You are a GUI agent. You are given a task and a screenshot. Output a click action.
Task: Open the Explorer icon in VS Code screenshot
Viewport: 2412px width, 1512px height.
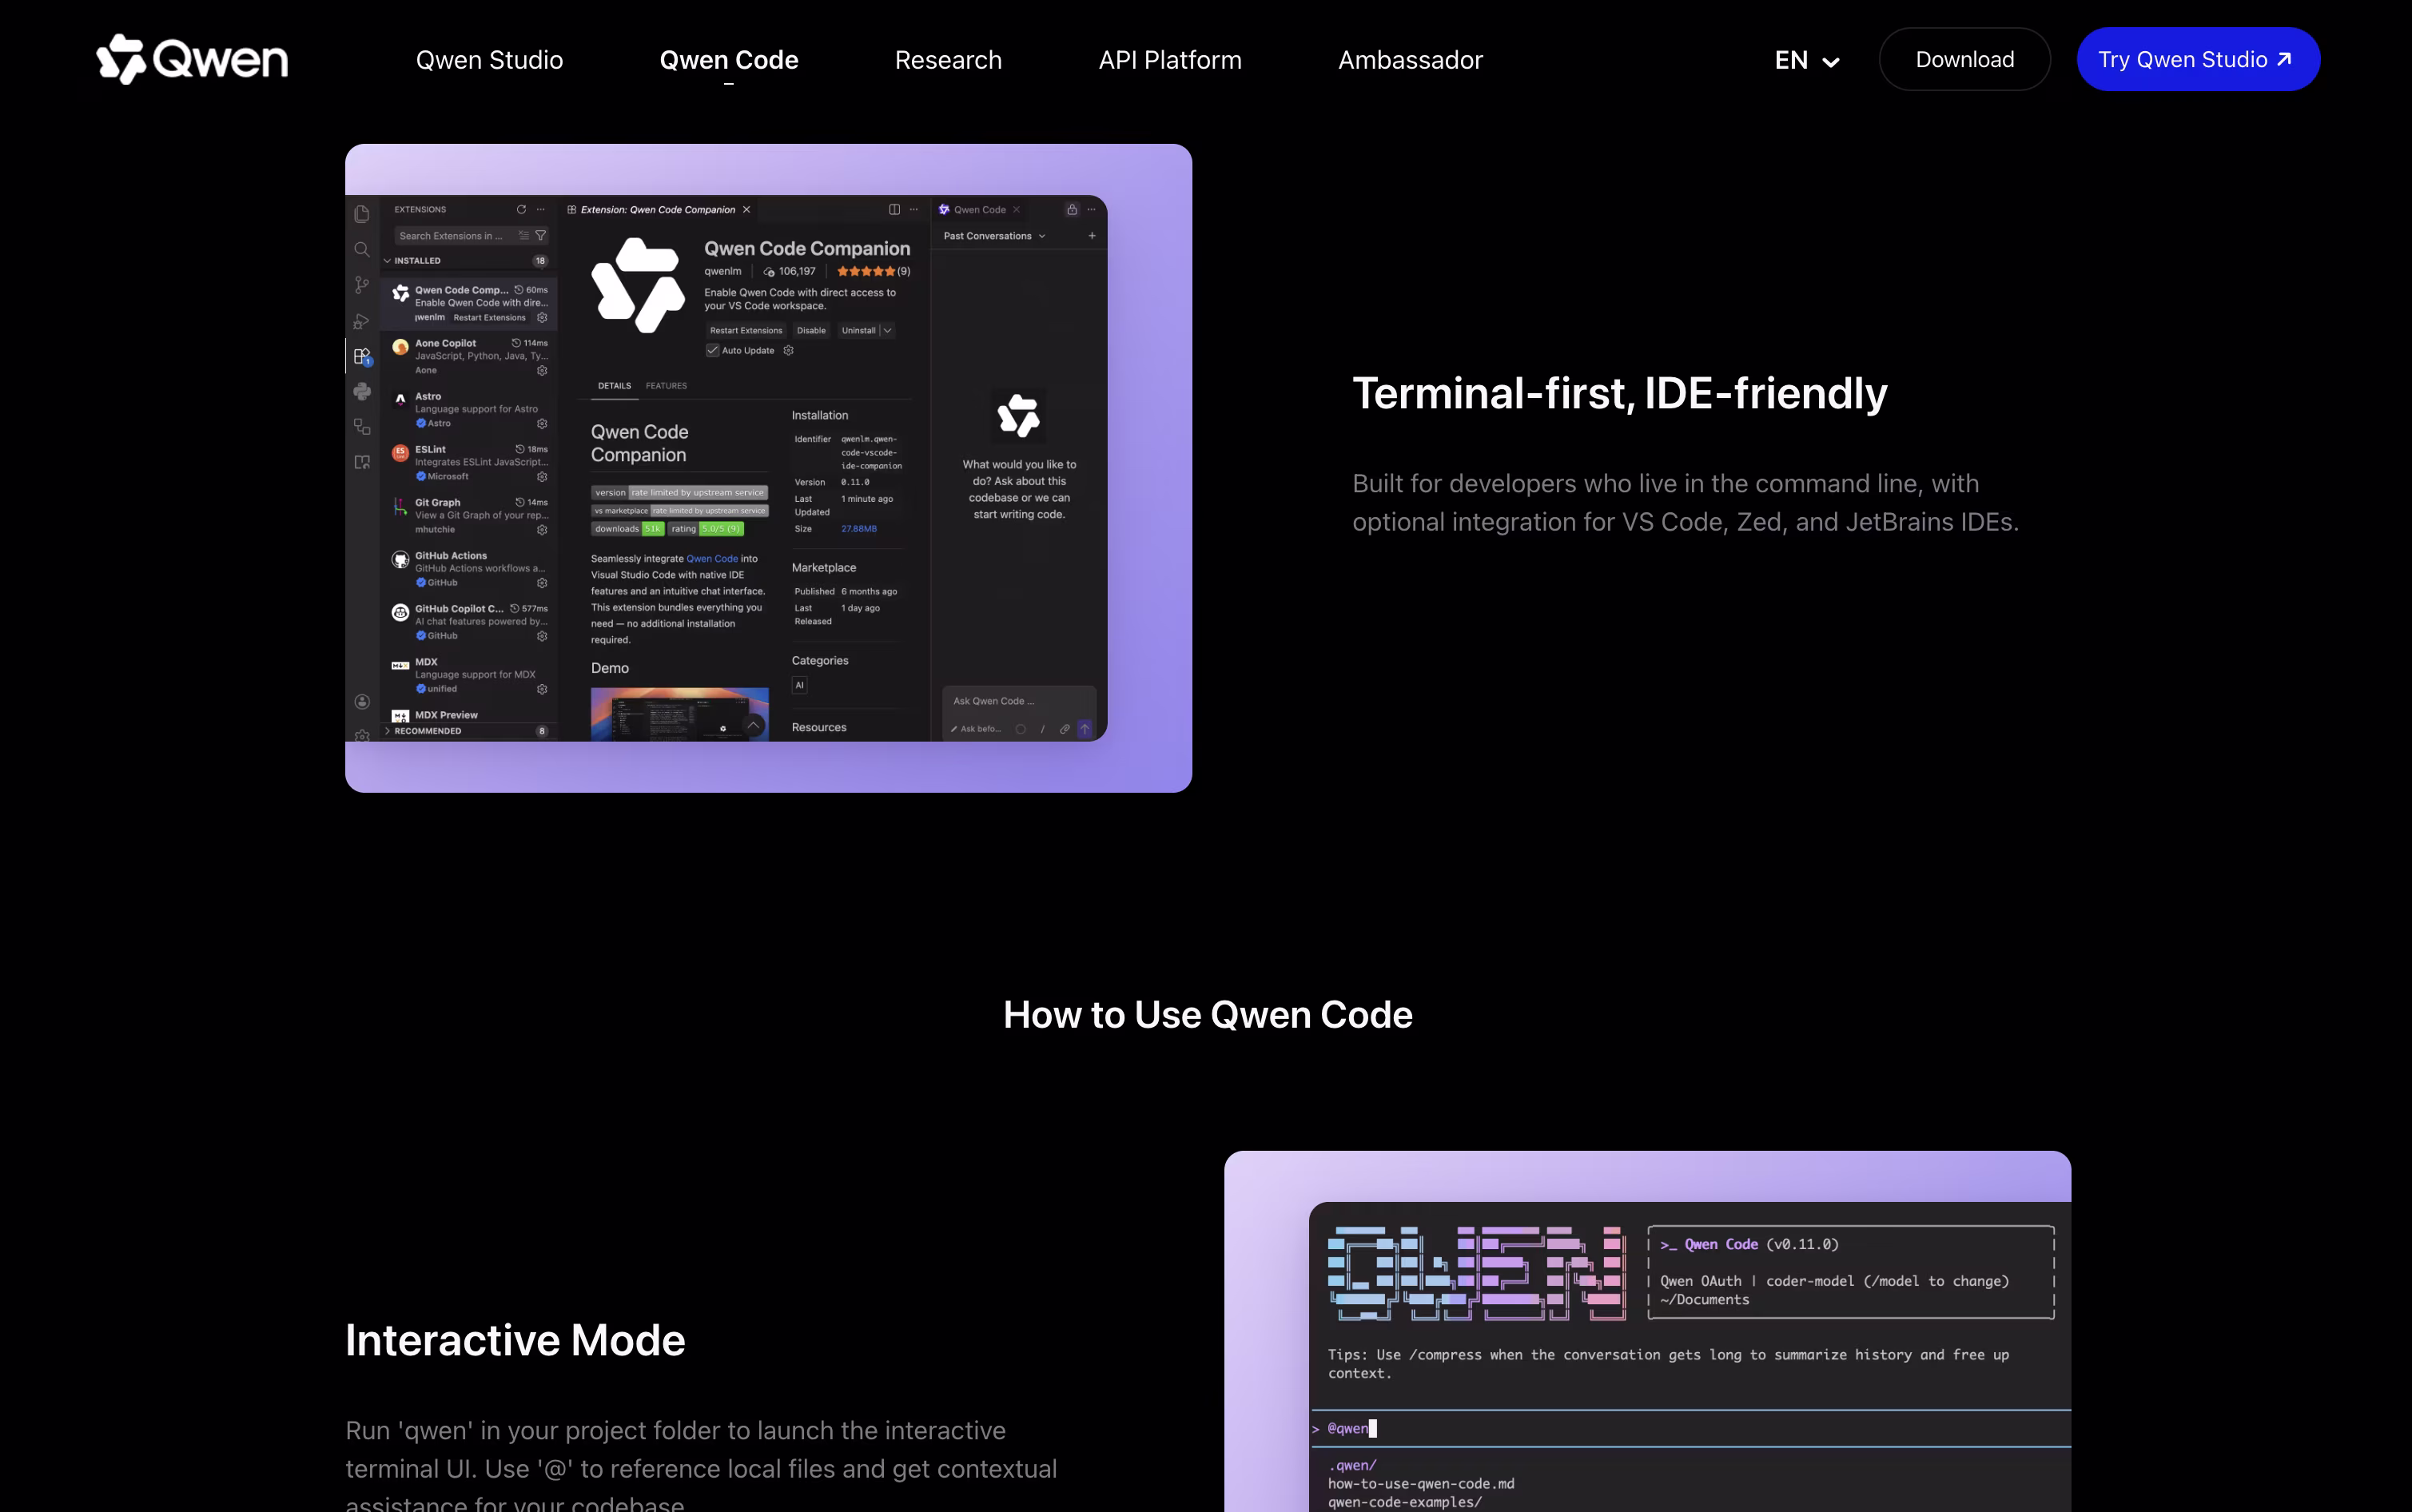(362, 213)
